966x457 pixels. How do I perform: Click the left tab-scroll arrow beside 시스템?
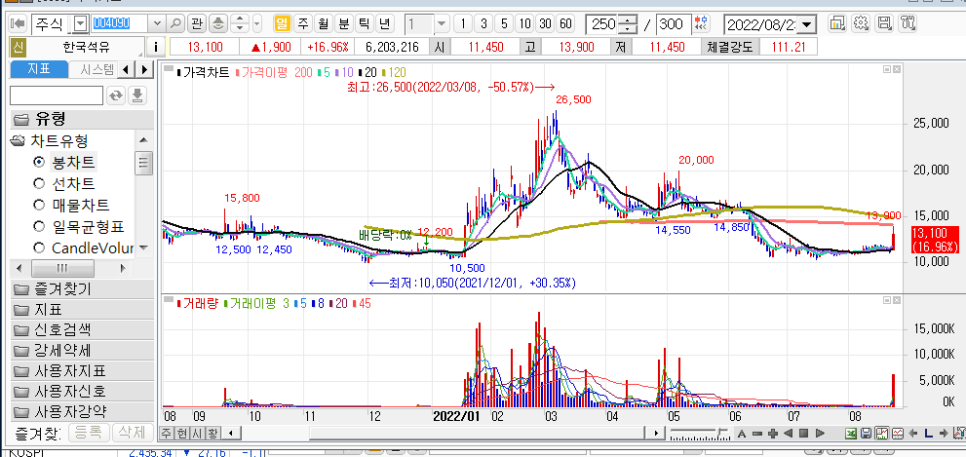[127, 69]
